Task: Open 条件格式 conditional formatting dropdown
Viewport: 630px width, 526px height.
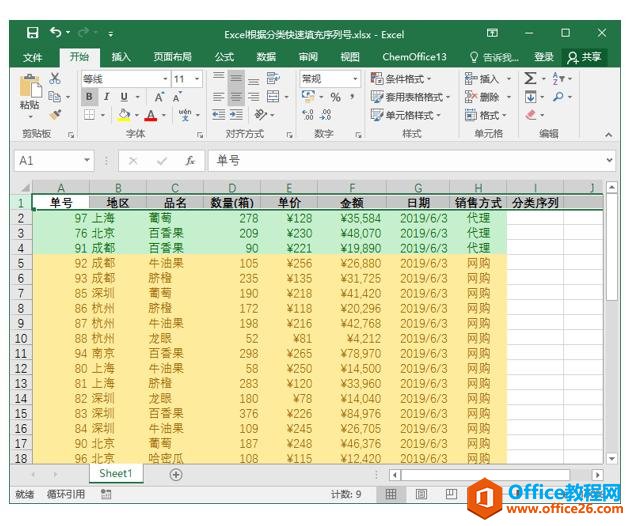Action: point(401,79)
